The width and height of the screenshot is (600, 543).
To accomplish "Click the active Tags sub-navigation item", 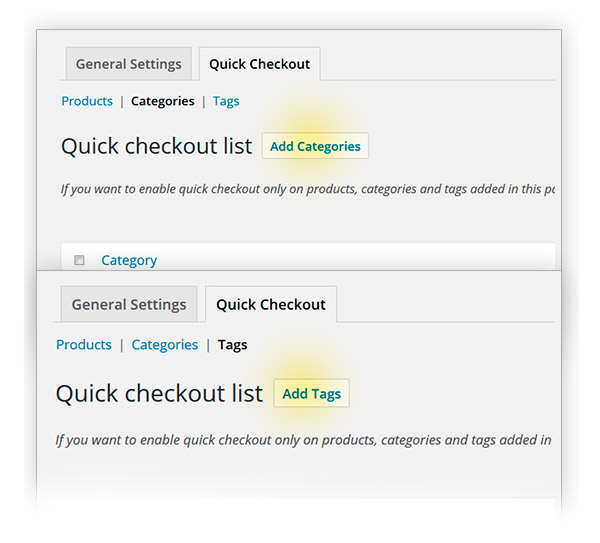I will coord(232,344).
